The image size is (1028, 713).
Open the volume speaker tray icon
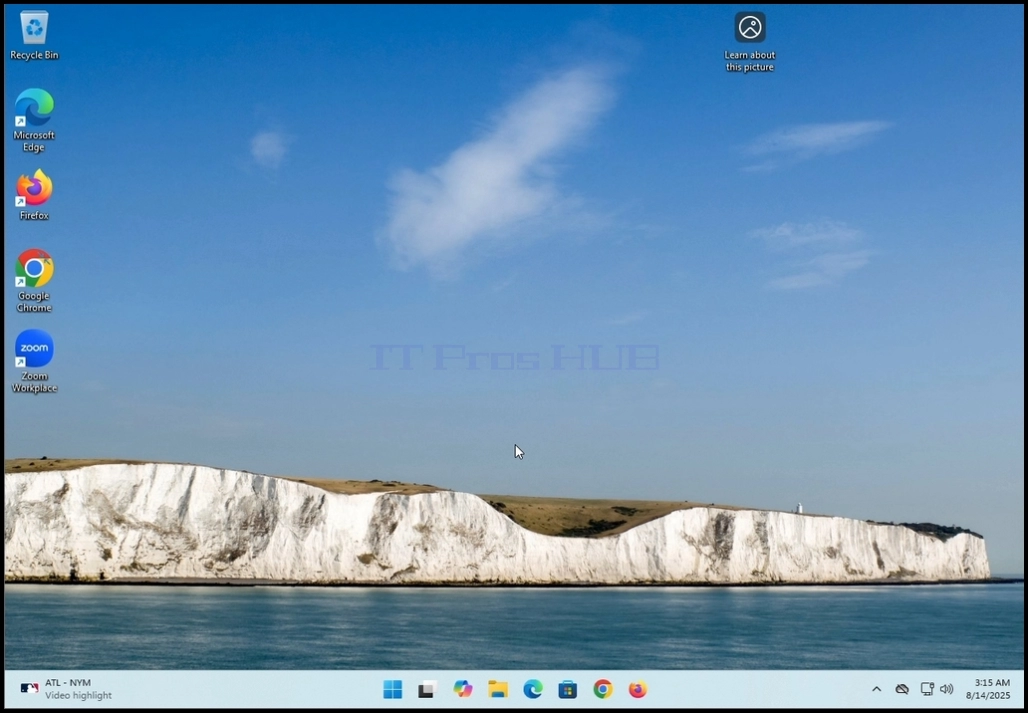click(x=946, y=689)
